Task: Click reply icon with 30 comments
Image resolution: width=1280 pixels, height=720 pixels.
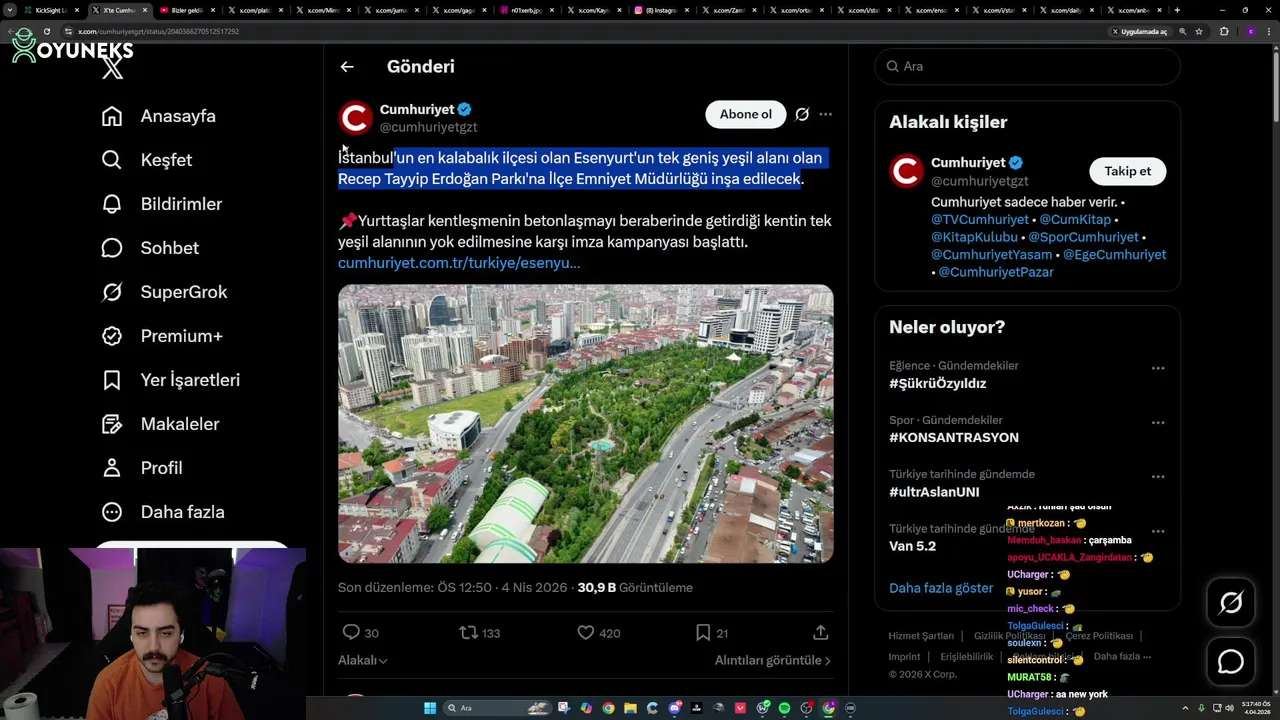Action: tap(351, 633)
